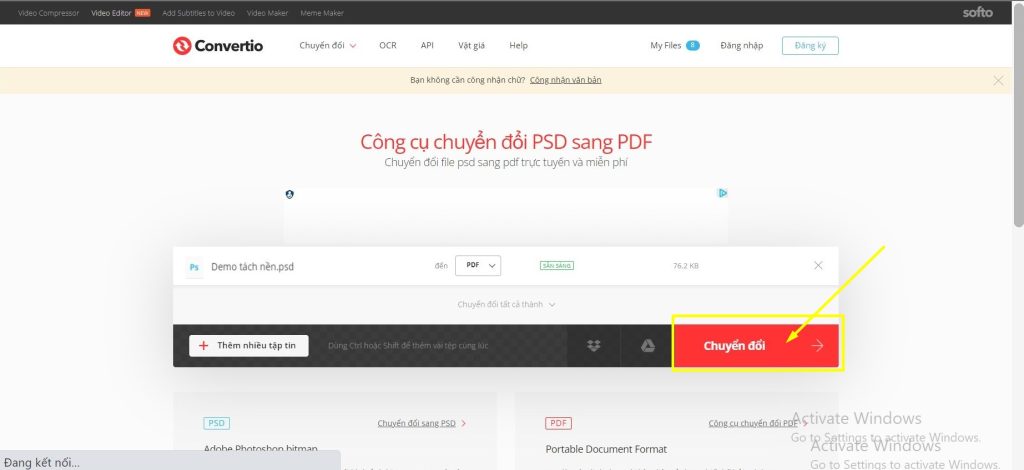
Task: Click the Ps file type icon
Action: point(194,266)
